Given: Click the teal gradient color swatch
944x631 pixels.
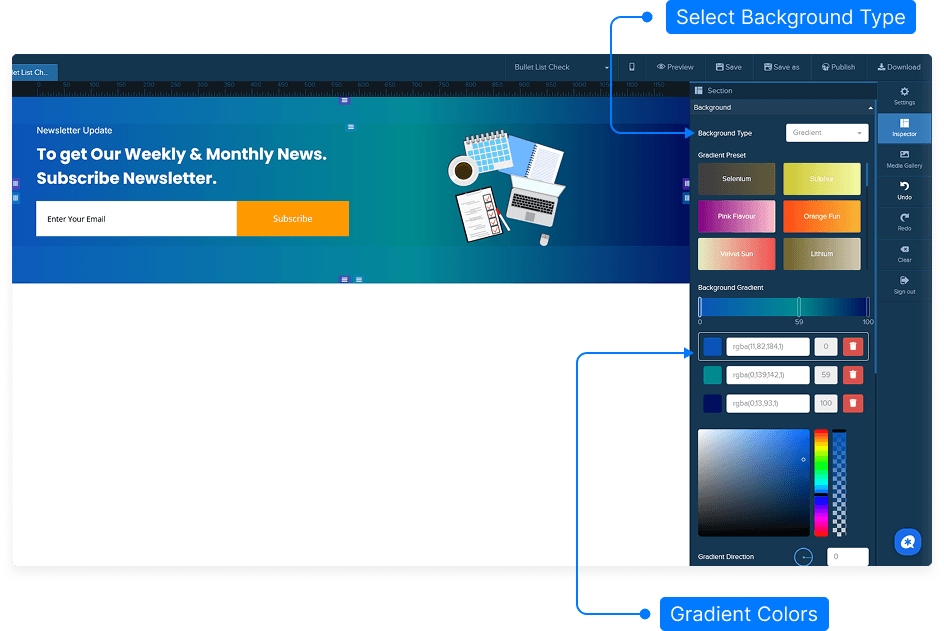Looking at the screenshot, I should pos(712,375).
